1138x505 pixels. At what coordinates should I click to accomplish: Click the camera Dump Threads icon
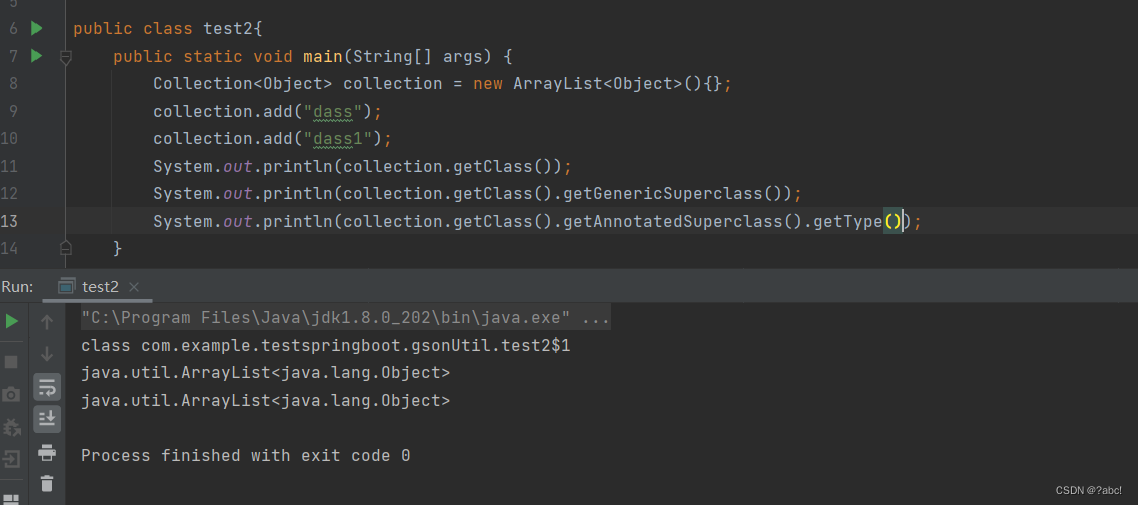[12, 394]
